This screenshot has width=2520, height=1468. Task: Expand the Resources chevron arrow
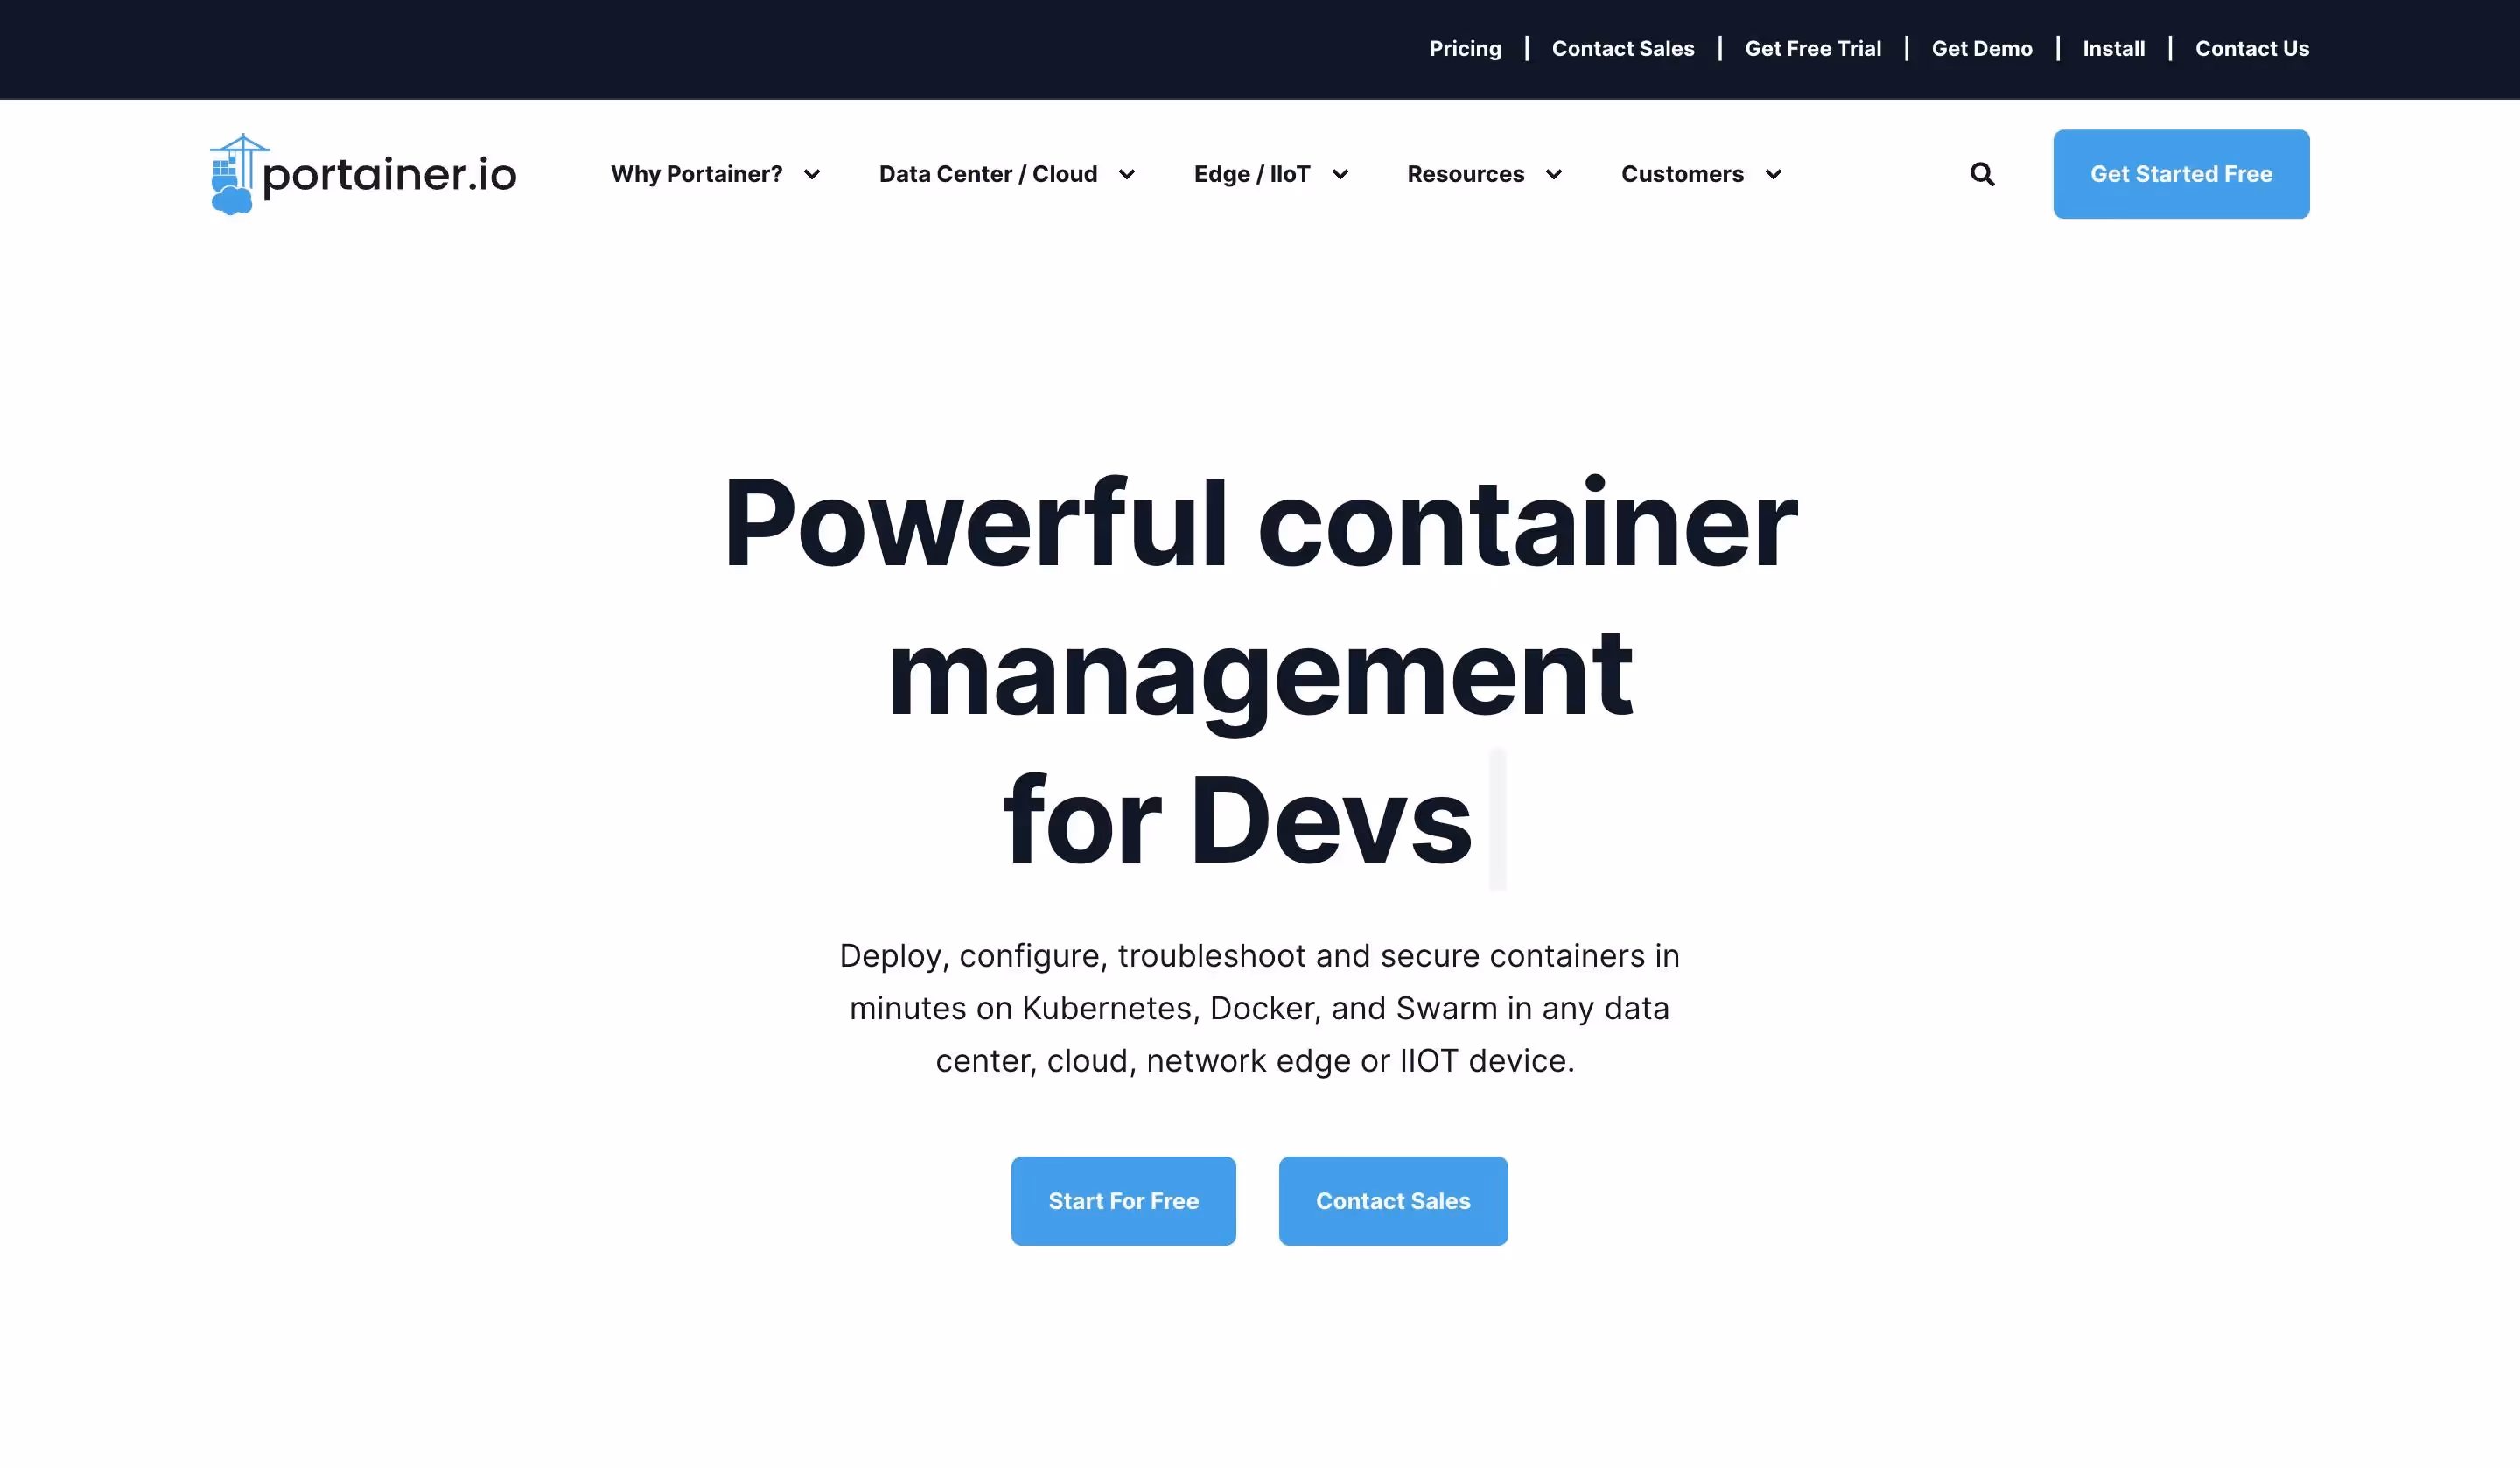(x=1554, y=175)
